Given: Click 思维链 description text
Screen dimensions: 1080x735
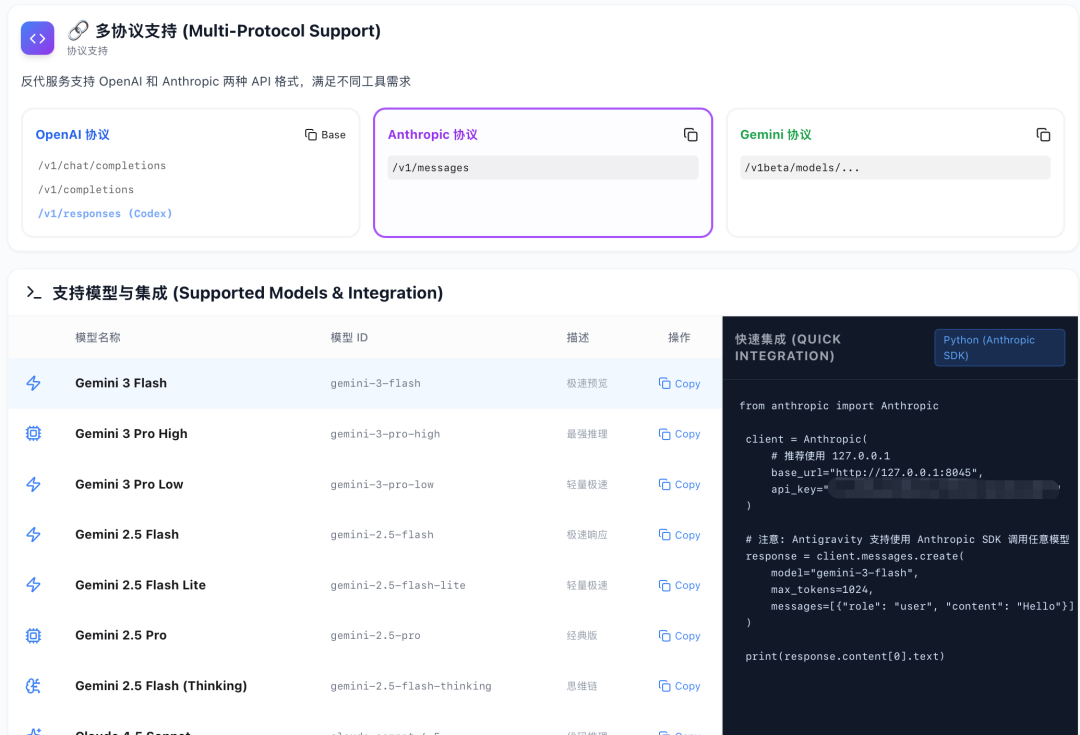Looking at the screenshot, I should click(582, 686).
